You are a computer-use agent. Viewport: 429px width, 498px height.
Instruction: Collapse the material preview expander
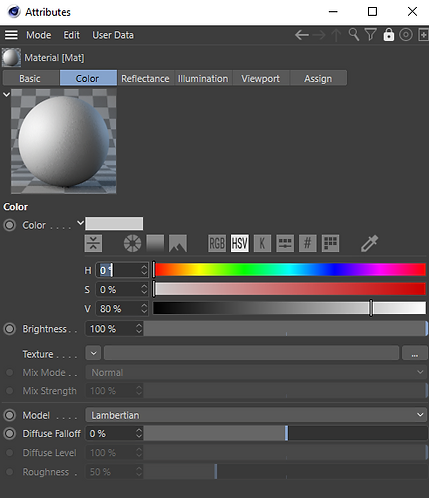point(6,95)
